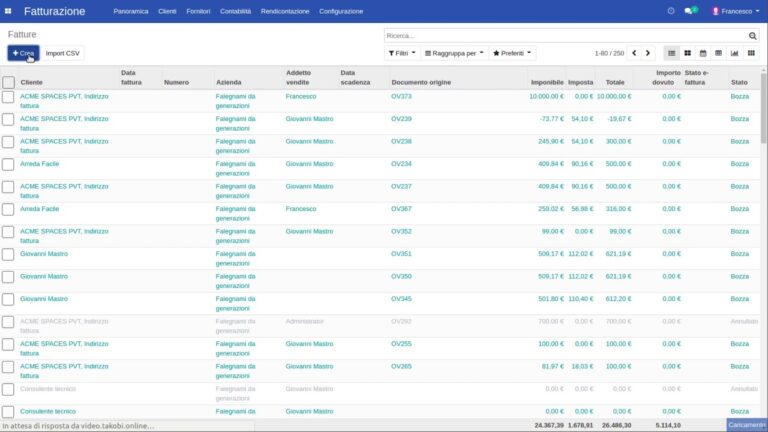Click the 10.000,00 € Imponibile cell

tap(546, 96)
